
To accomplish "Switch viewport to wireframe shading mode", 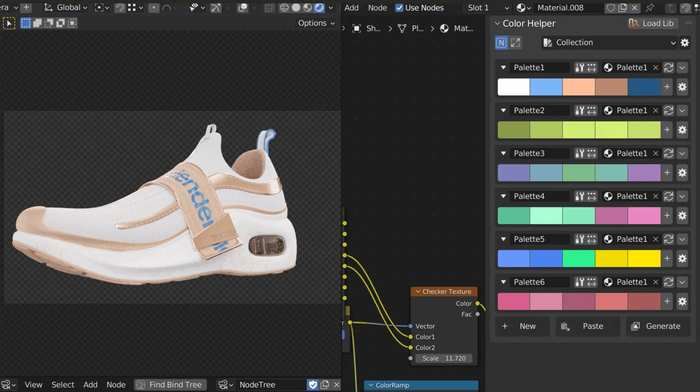I will click(284, 8).
